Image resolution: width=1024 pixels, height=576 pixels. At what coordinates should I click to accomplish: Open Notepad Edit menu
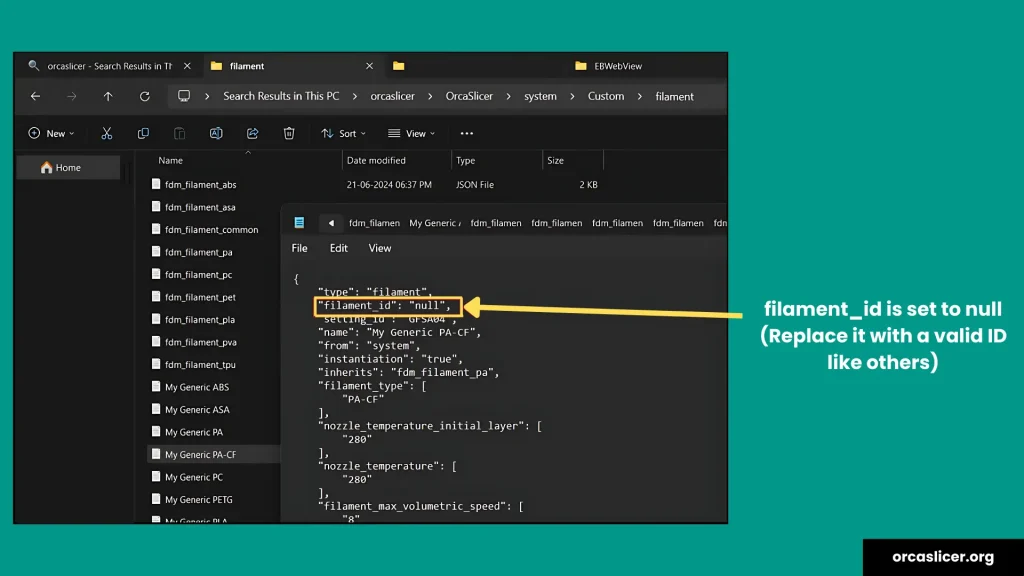coord(338,248)
